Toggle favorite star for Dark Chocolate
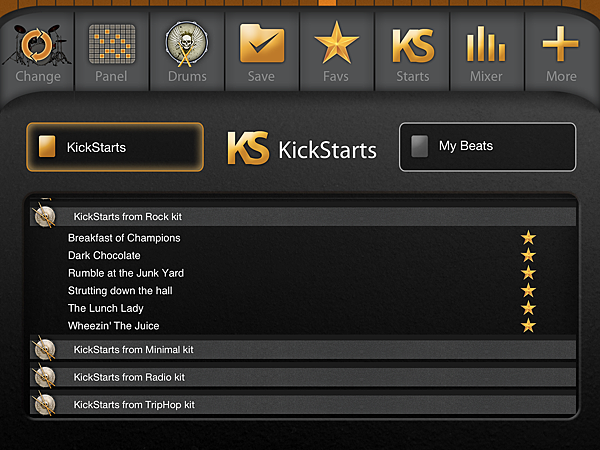 pos(528,256)
